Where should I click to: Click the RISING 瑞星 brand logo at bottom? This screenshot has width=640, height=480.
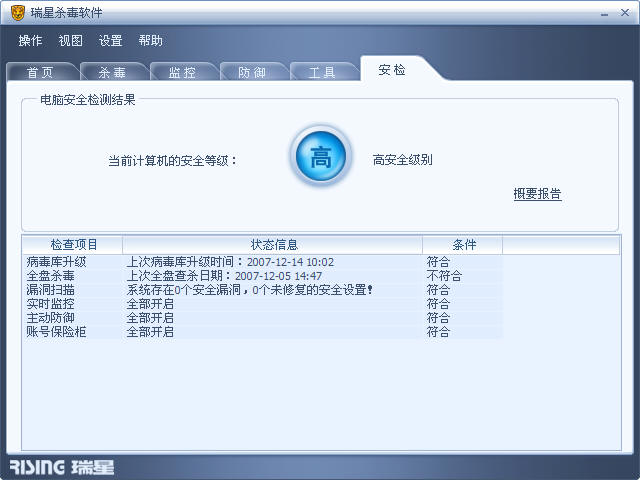pos(62,467)
